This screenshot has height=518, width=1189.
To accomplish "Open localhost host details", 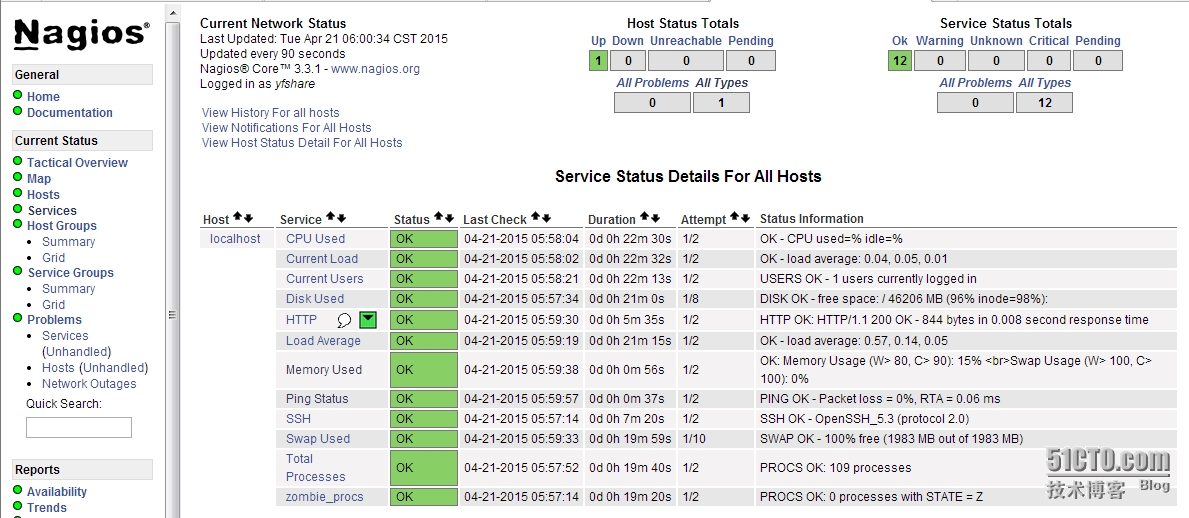I will coord(235,239).
